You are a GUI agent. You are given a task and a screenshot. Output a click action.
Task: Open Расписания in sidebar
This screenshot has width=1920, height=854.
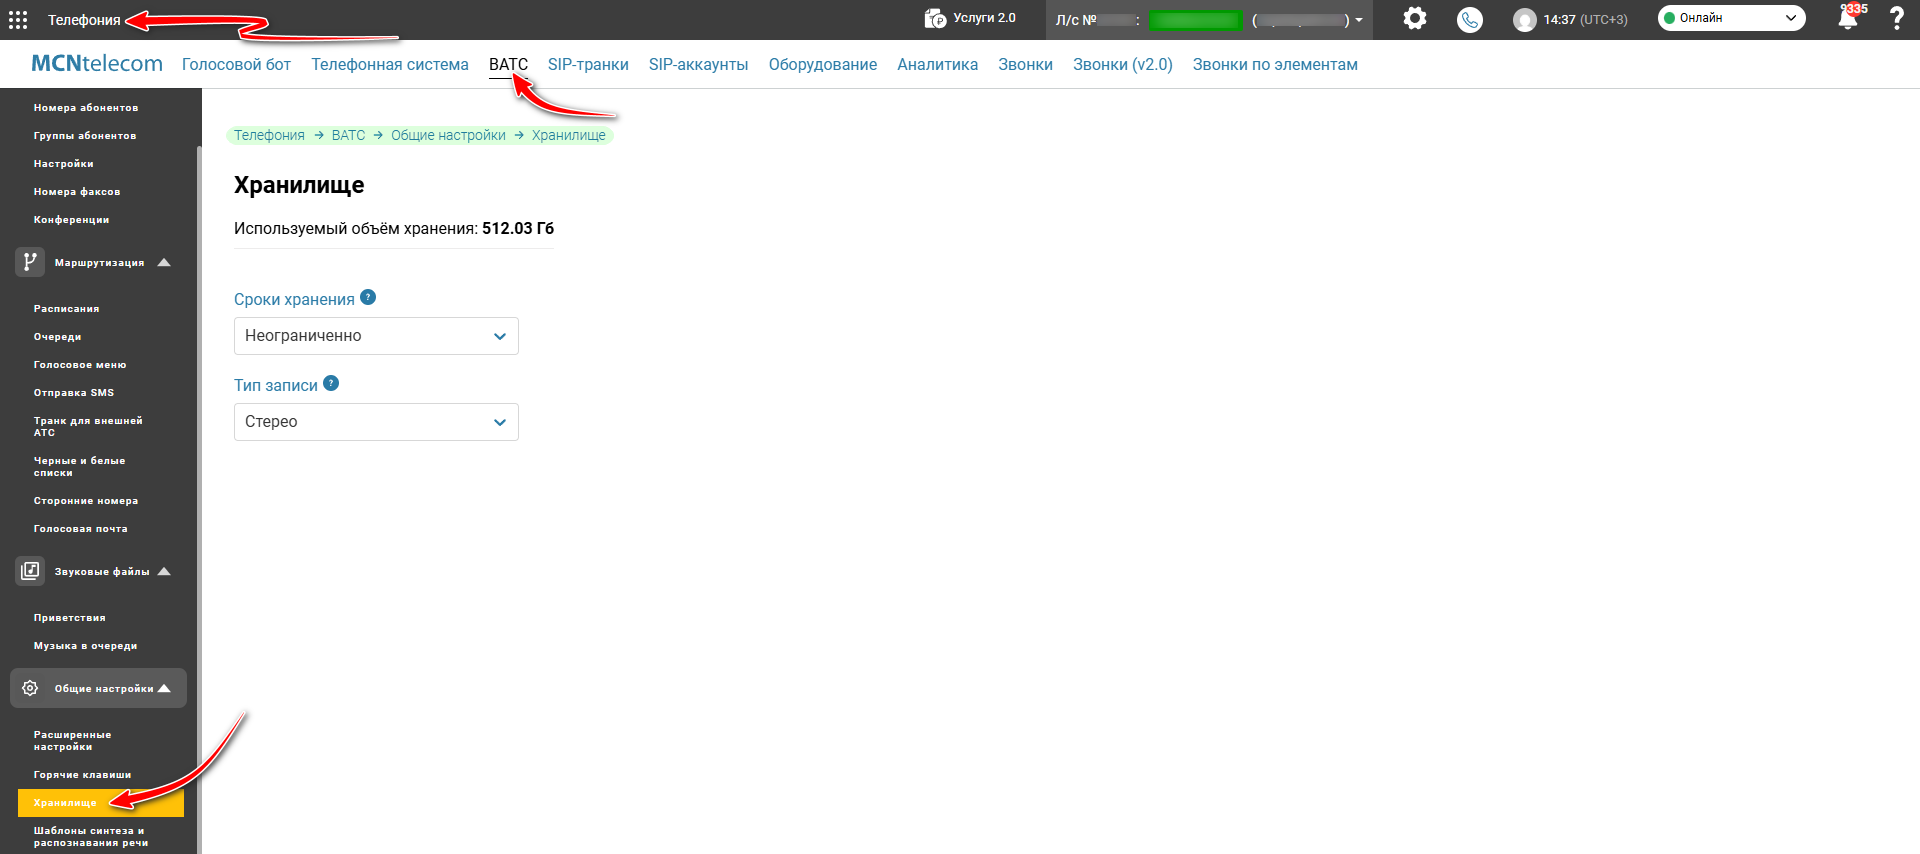tap(66, 308)
